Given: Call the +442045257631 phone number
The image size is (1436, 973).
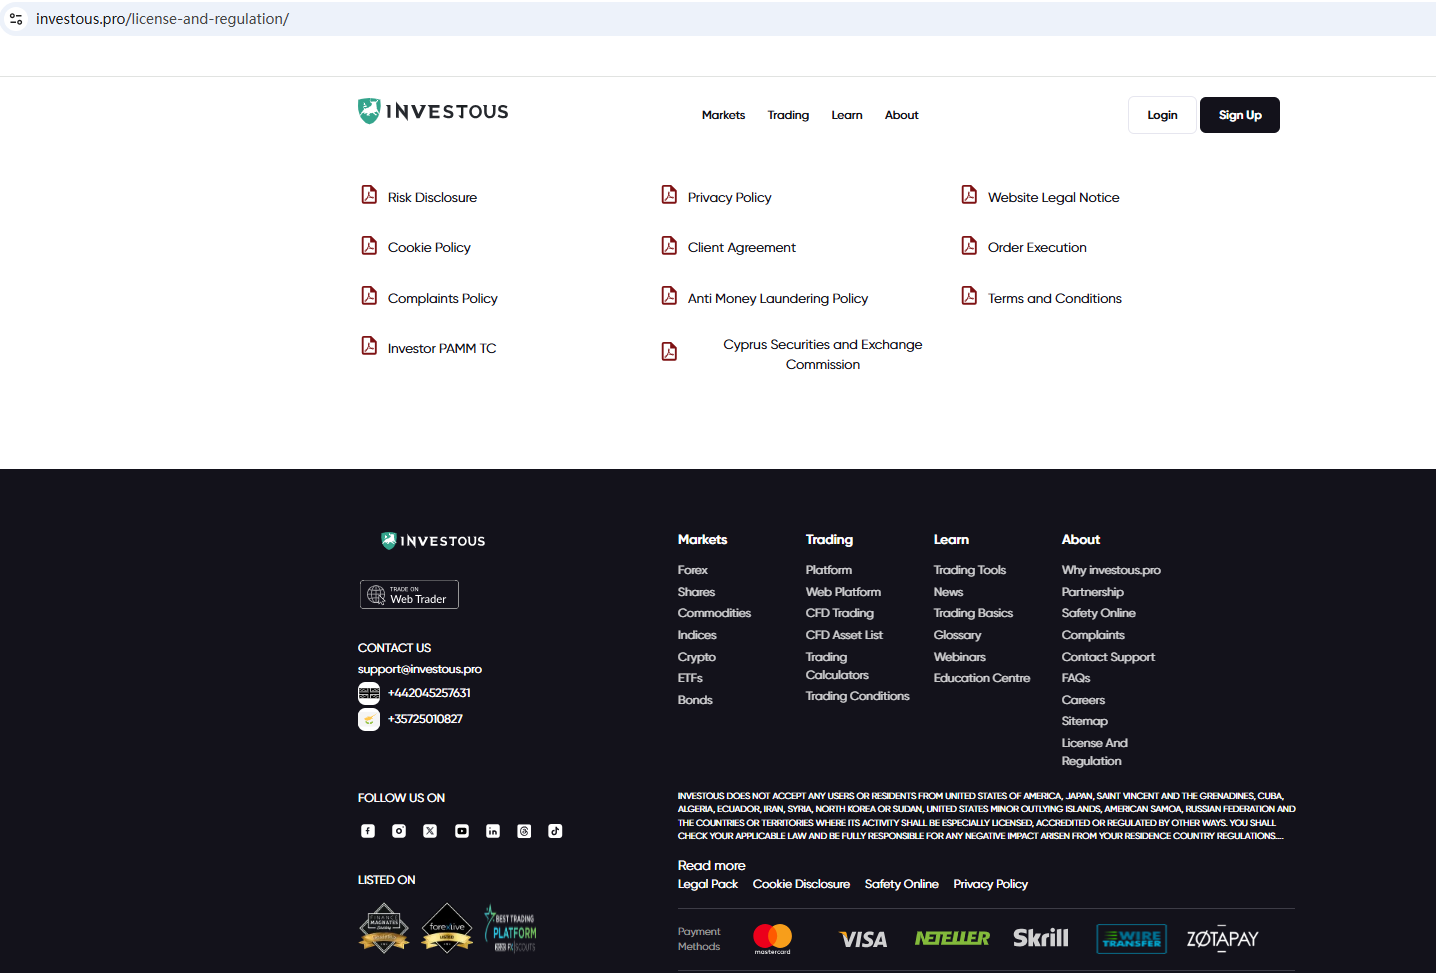Looking at the screenshot, I should [x=429, y=693].
